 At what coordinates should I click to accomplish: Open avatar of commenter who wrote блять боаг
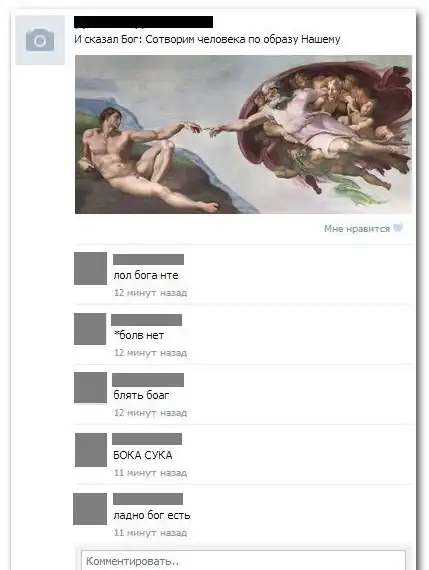[91, 388]
